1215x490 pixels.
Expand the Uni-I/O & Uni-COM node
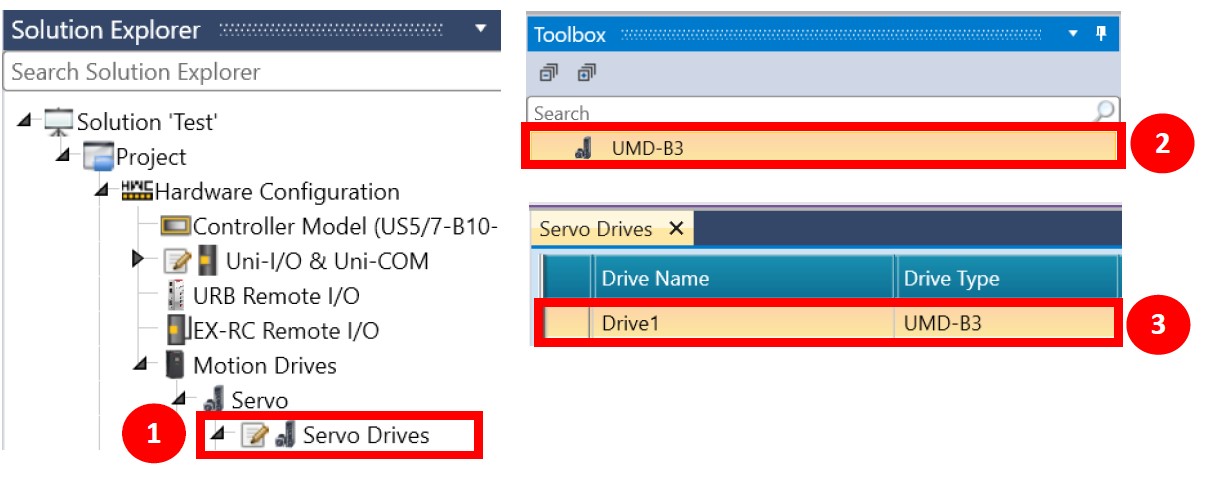[x=139, y=260]
